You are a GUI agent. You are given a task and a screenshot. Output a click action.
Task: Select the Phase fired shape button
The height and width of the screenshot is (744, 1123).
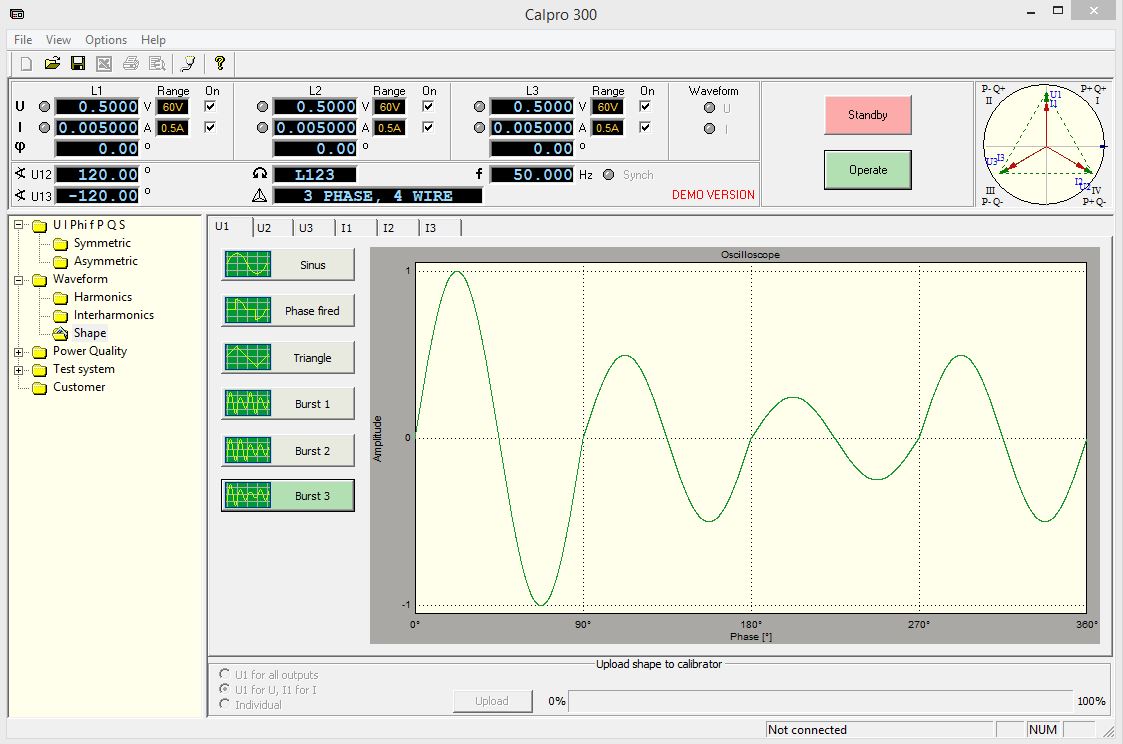pyautogui.click(x=288, y=311)
